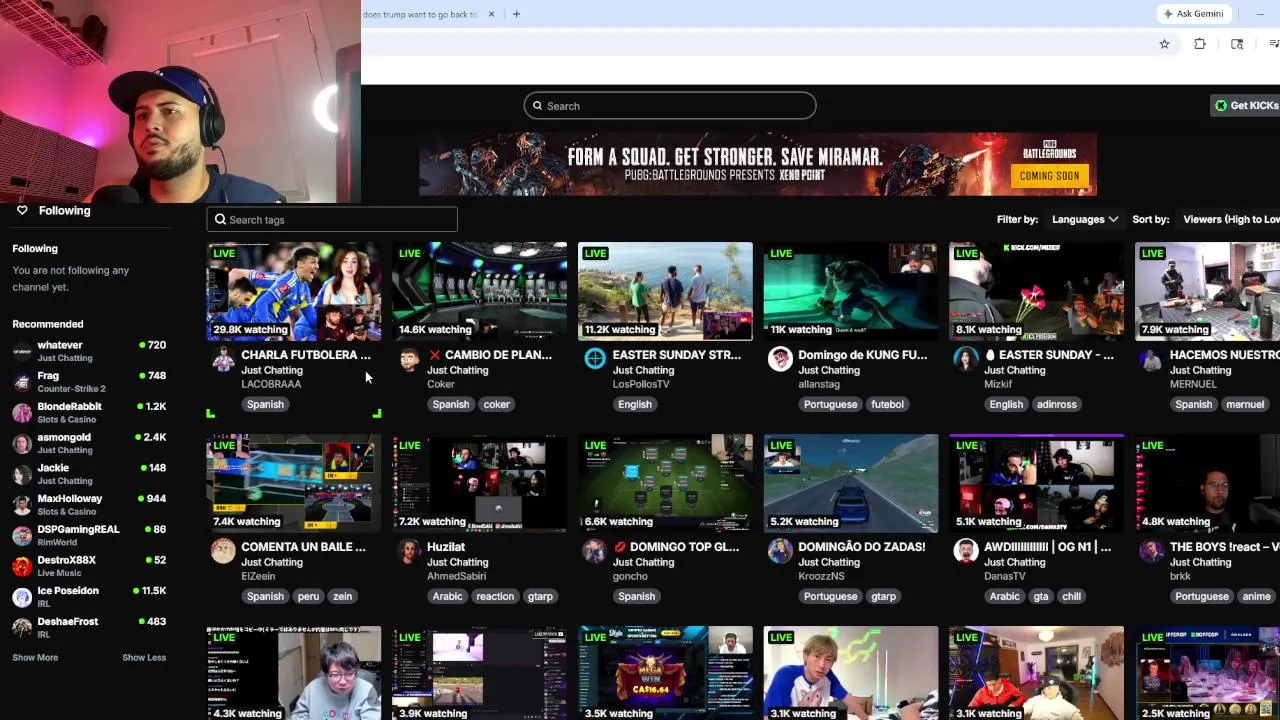1280x720 pixels.
Task: Click the Following sidebar menu label
Action: (65, 211)
